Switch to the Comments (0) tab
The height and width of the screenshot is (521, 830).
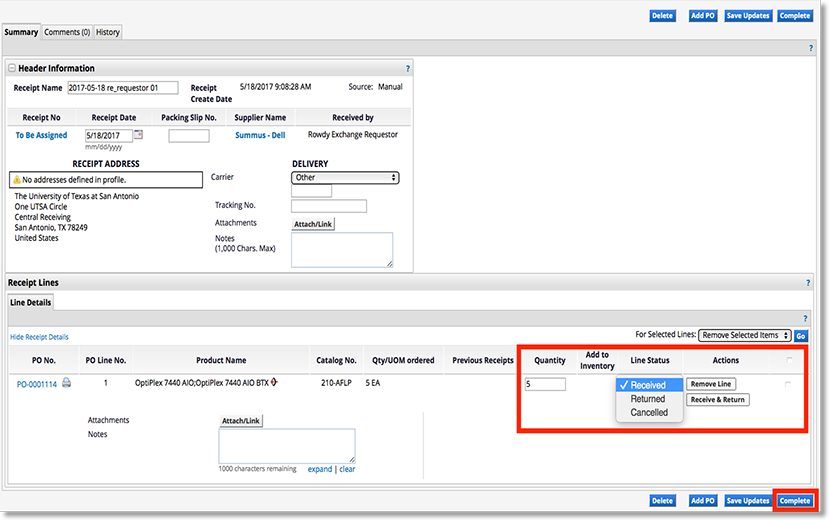[67, 32]
